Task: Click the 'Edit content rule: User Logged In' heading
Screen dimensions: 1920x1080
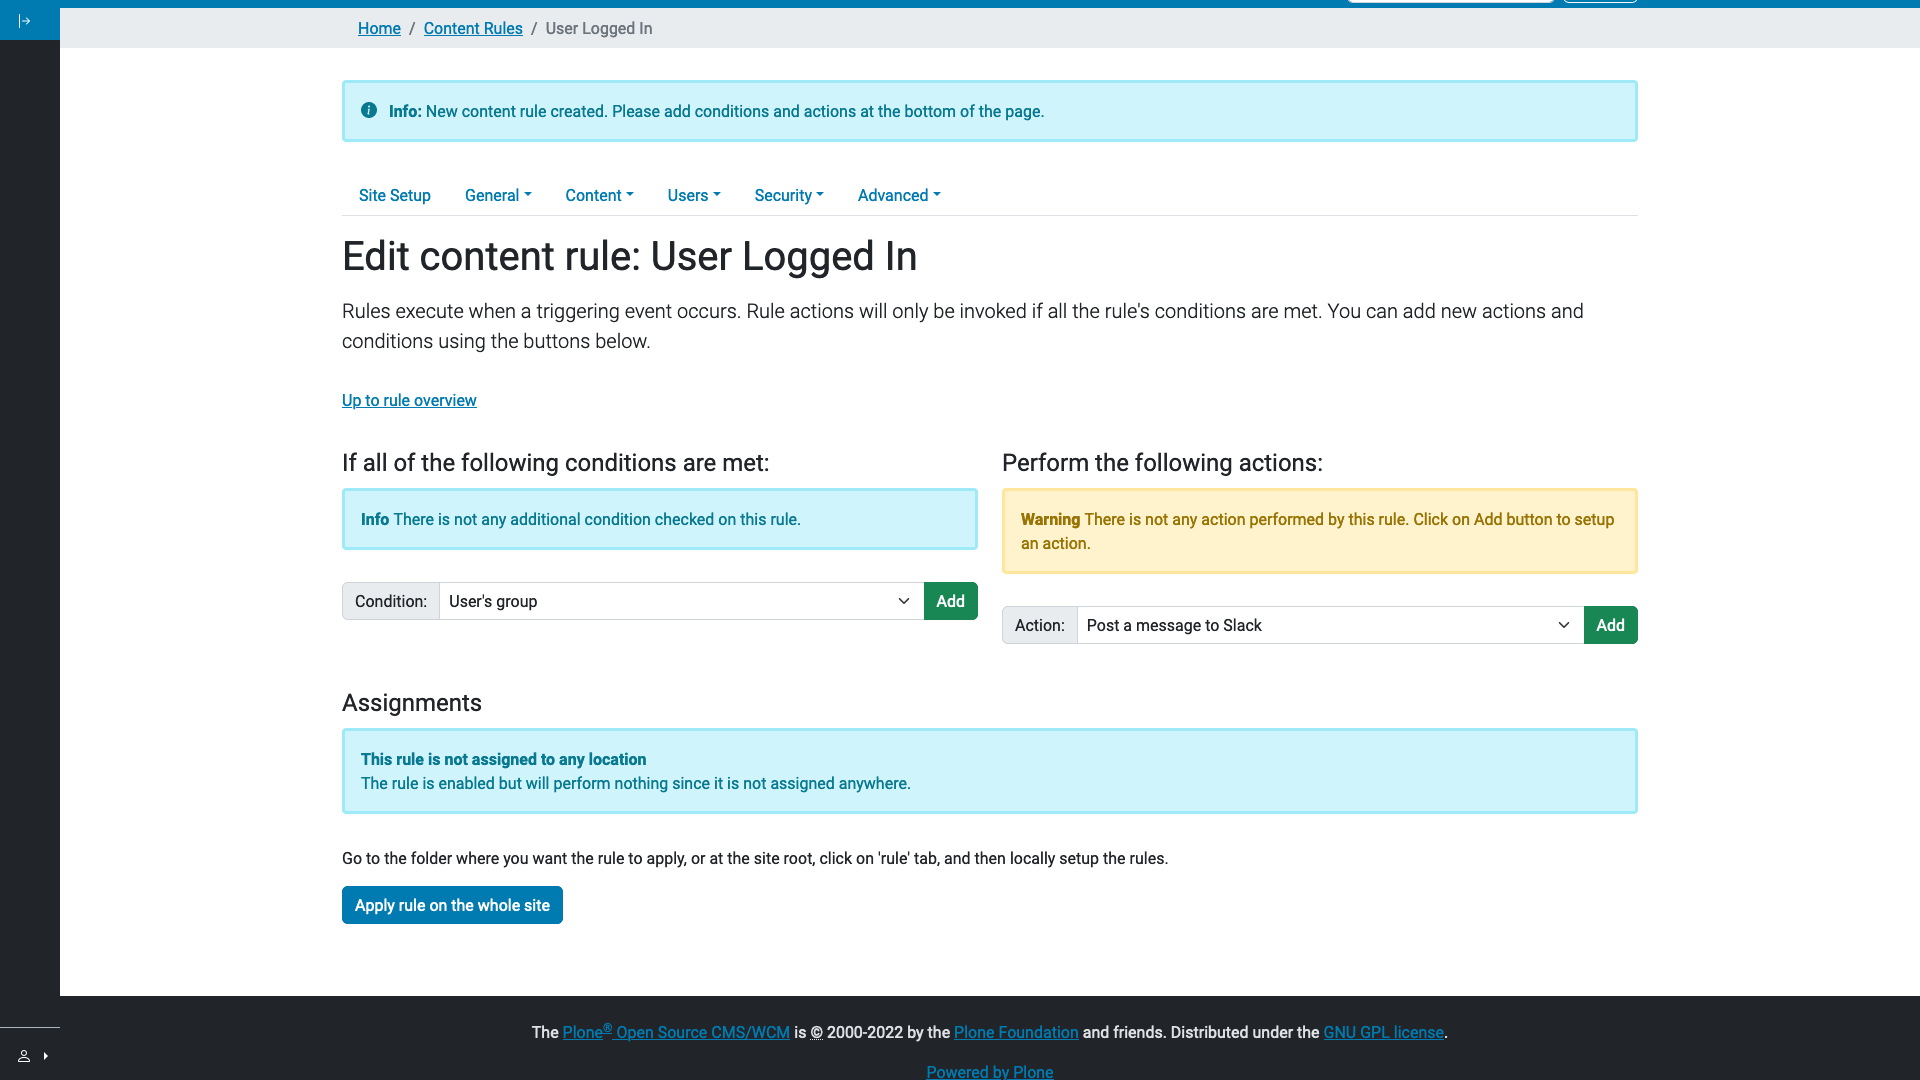Action: pos(630,256)
